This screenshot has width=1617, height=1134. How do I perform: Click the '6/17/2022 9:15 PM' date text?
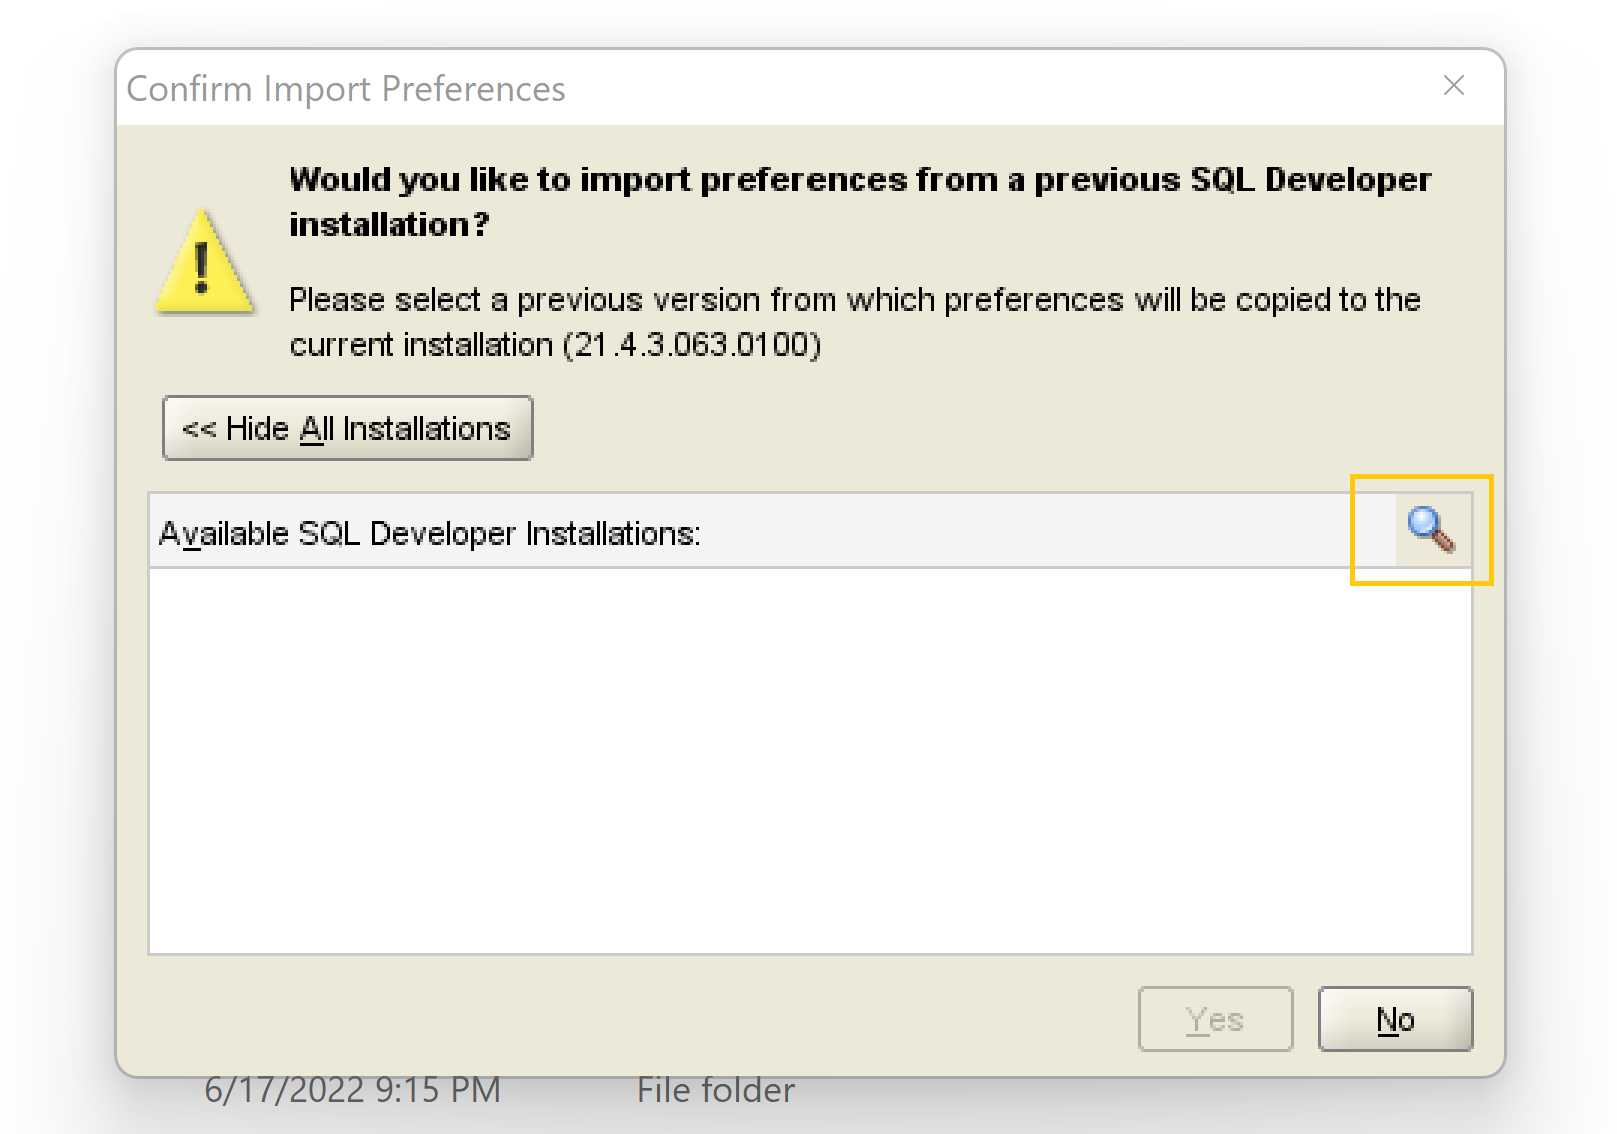click(x=353, y=1090)
